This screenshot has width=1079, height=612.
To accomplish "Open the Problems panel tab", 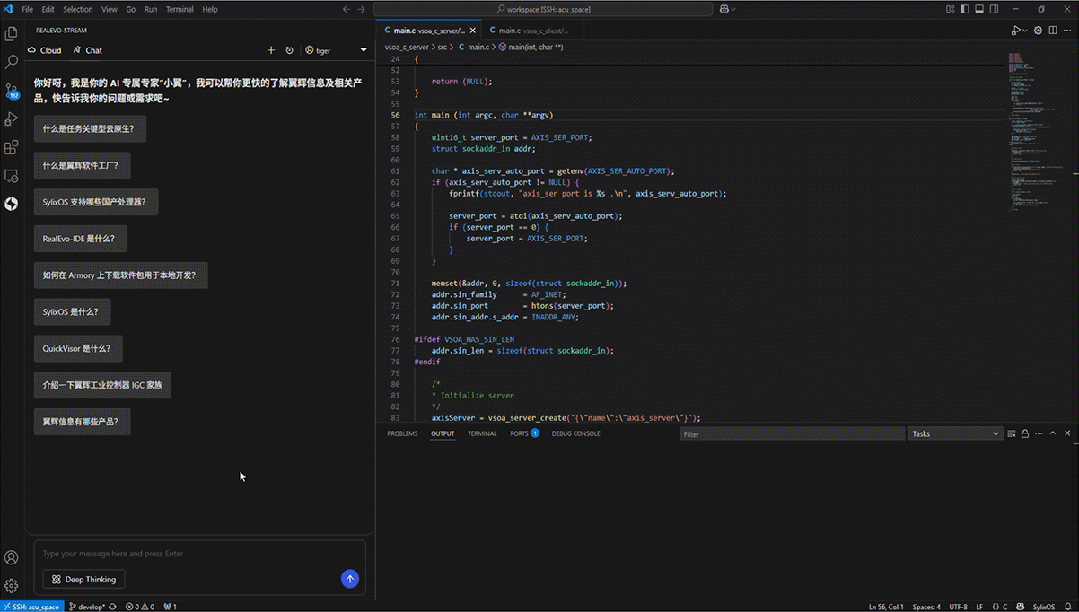I will (402, 434).
